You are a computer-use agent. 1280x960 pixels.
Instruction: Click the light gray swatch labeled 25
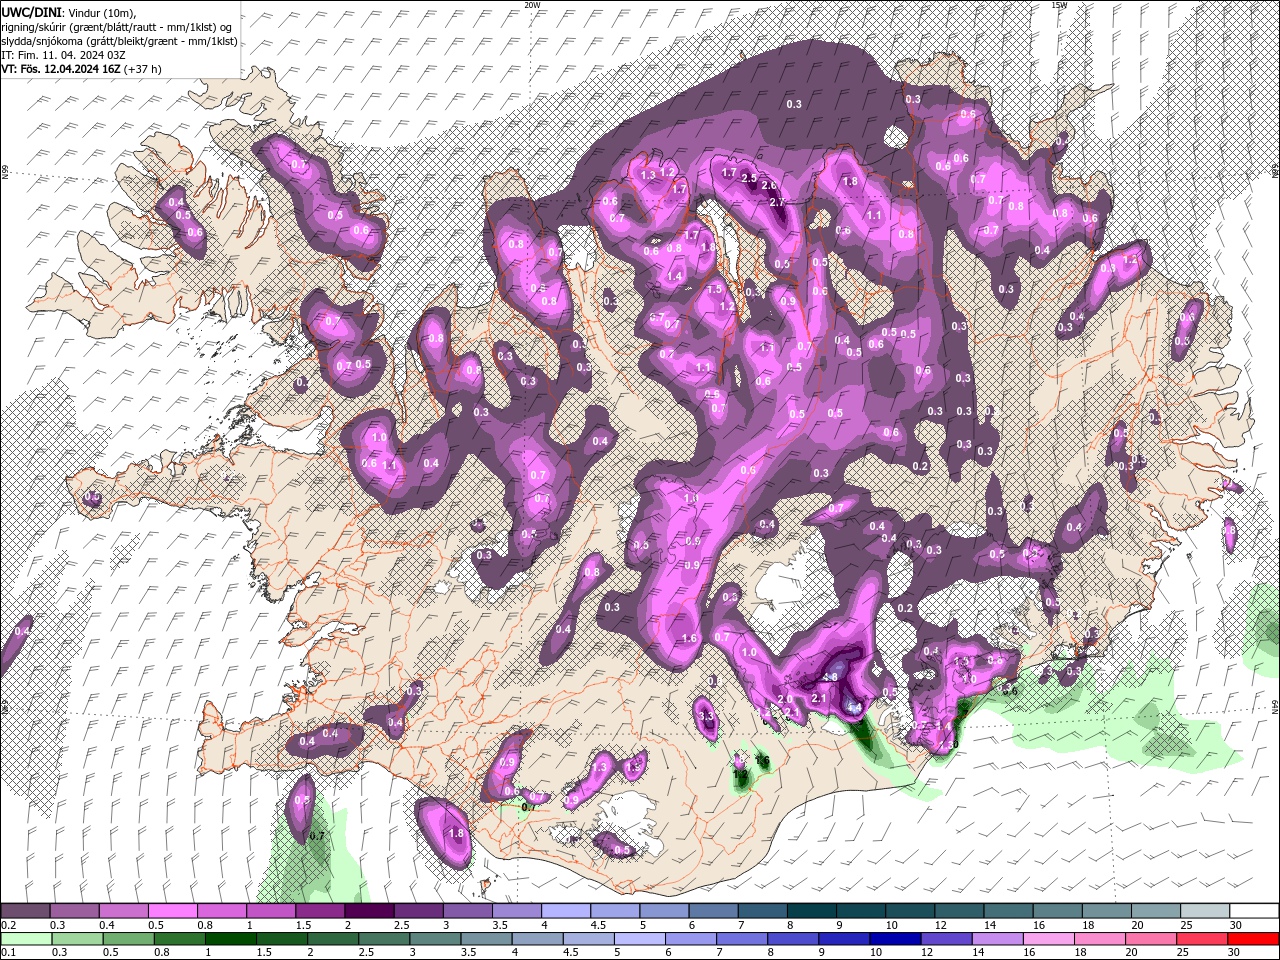tap(1203, 911)
